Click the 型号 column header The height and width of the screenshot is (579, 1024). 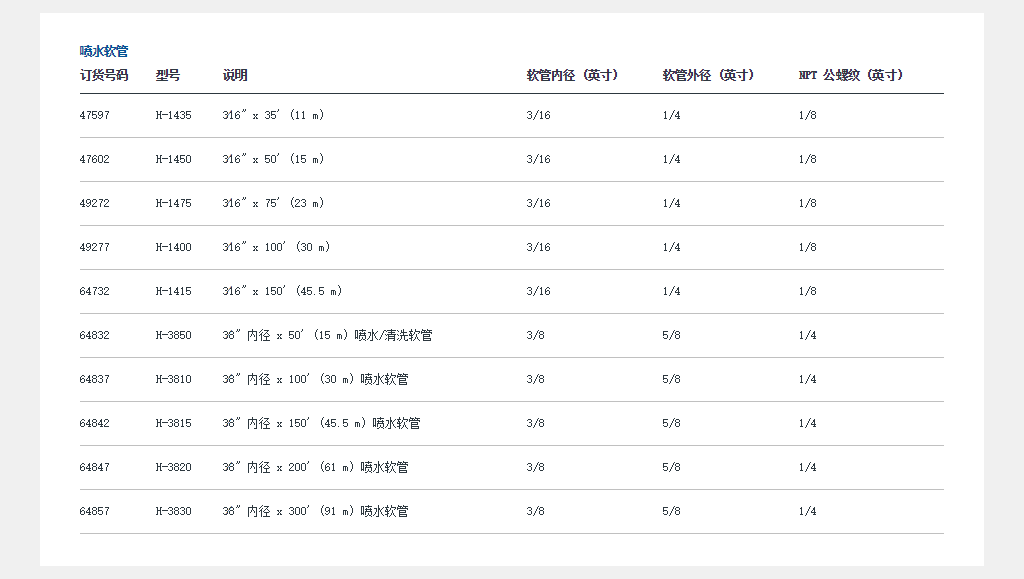coord(168,75)
